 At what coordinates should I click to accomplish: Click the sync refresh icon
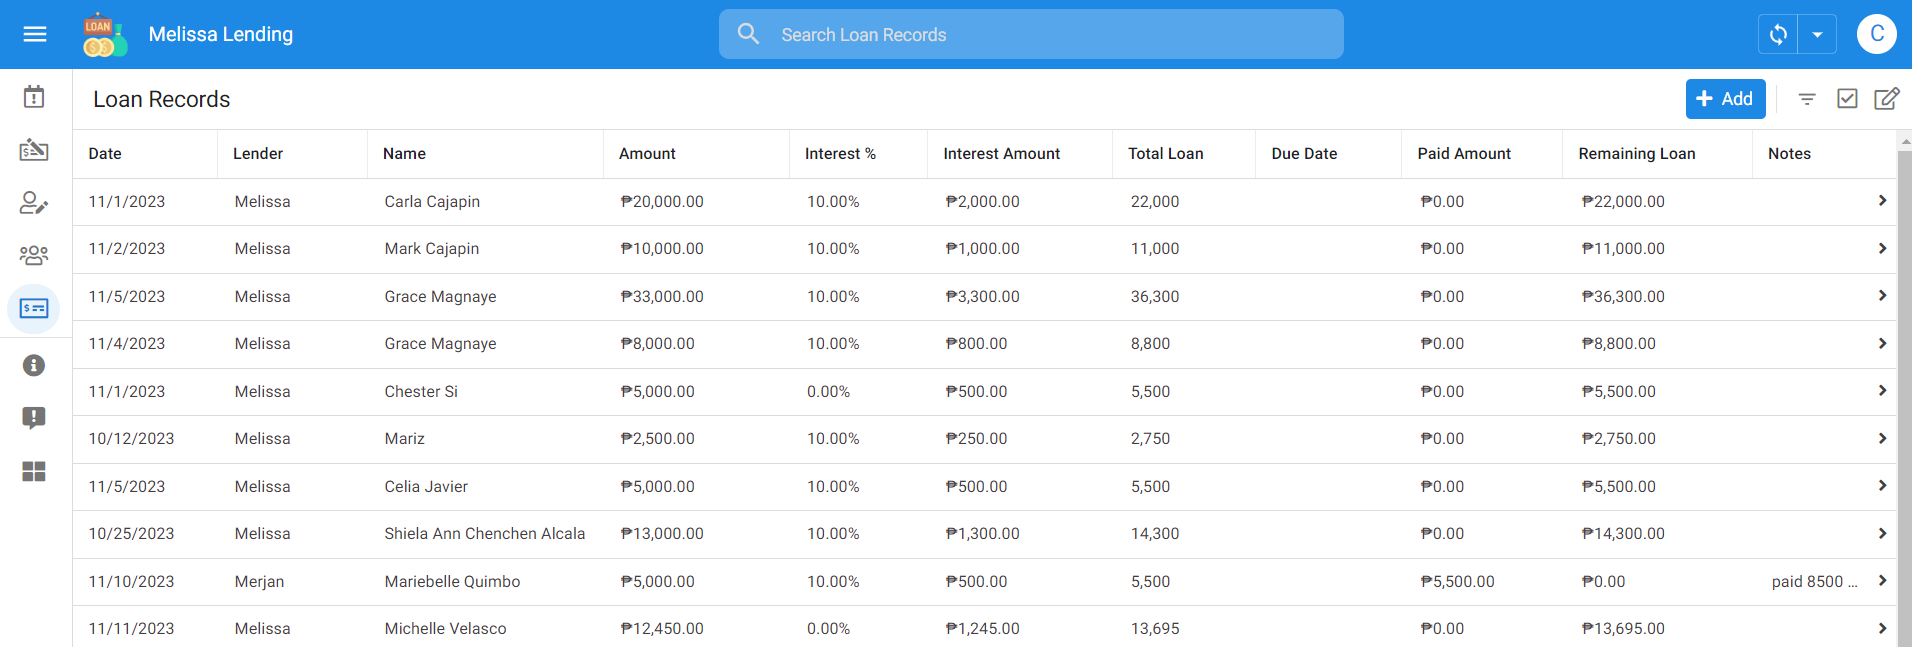1778,34
